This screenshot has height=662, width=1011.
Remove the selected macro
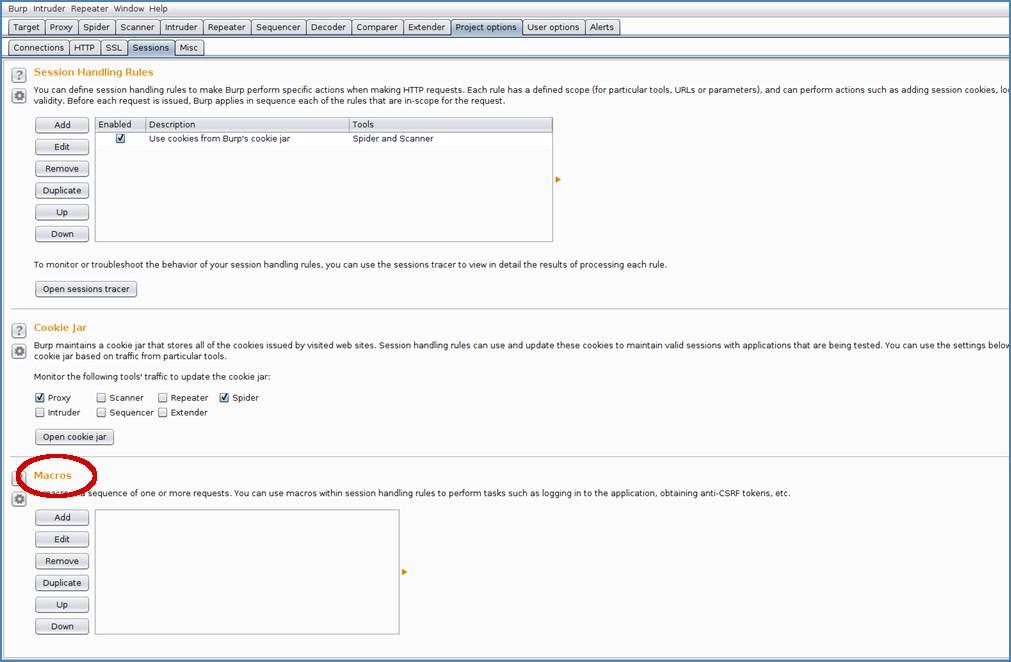pyautogui.click(x=62, y=561)
